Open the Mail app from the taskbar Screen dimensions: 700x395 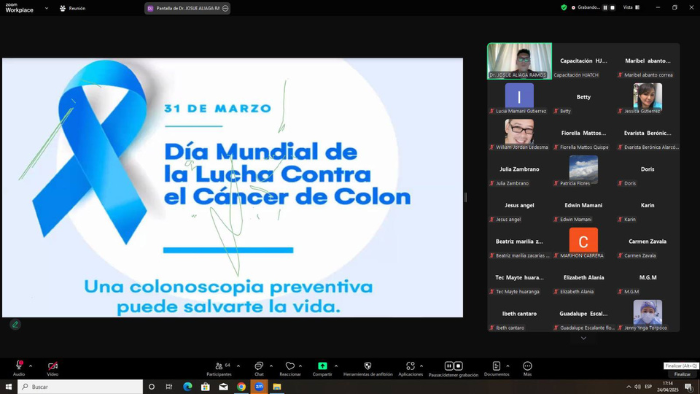click(x=223, y=387)
